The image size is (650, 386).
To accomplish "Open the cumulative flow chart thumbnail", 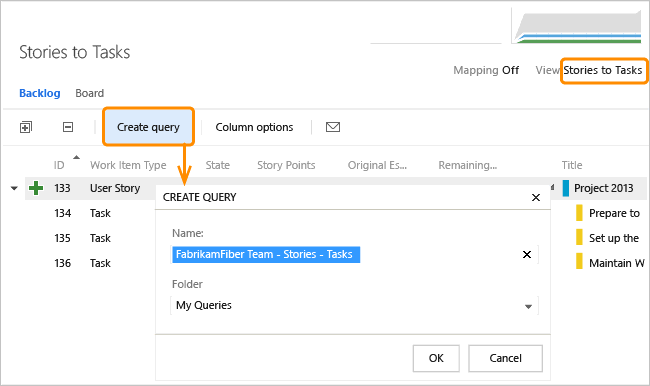I will 577,26.
